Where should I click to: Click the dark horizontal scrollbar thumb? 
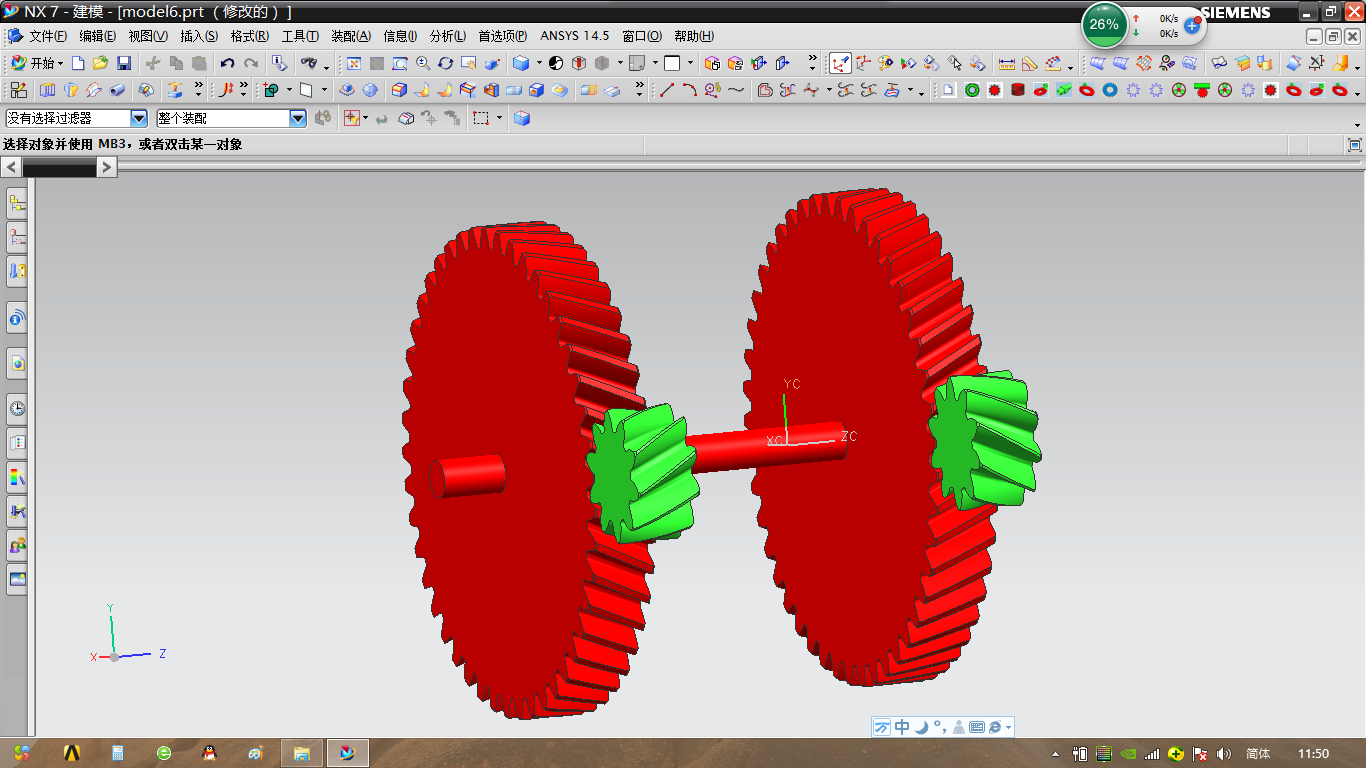click(58, 168)
